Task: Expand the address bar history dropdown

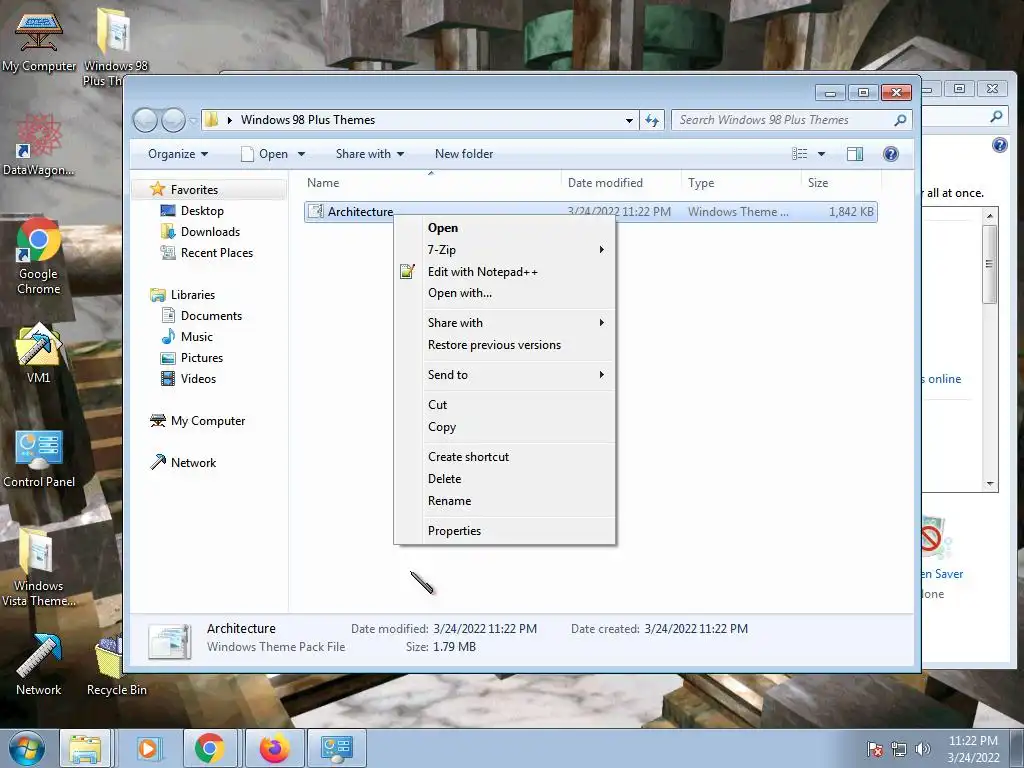Action: point(629,120)
